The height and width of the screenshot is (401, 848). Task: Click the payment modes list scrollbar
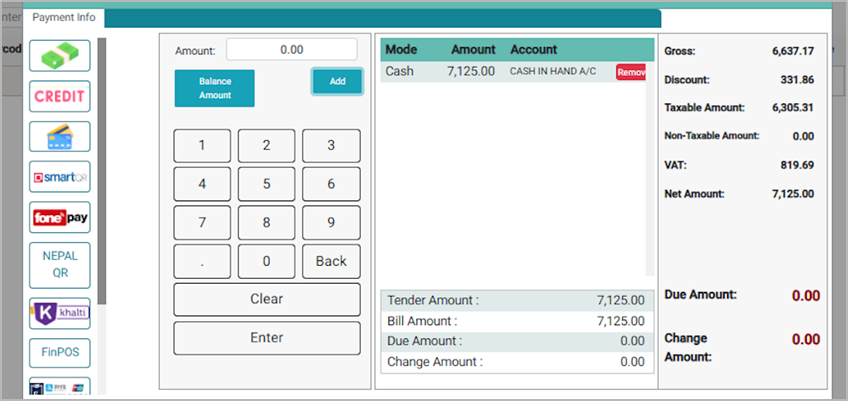(x=101, y=170)
